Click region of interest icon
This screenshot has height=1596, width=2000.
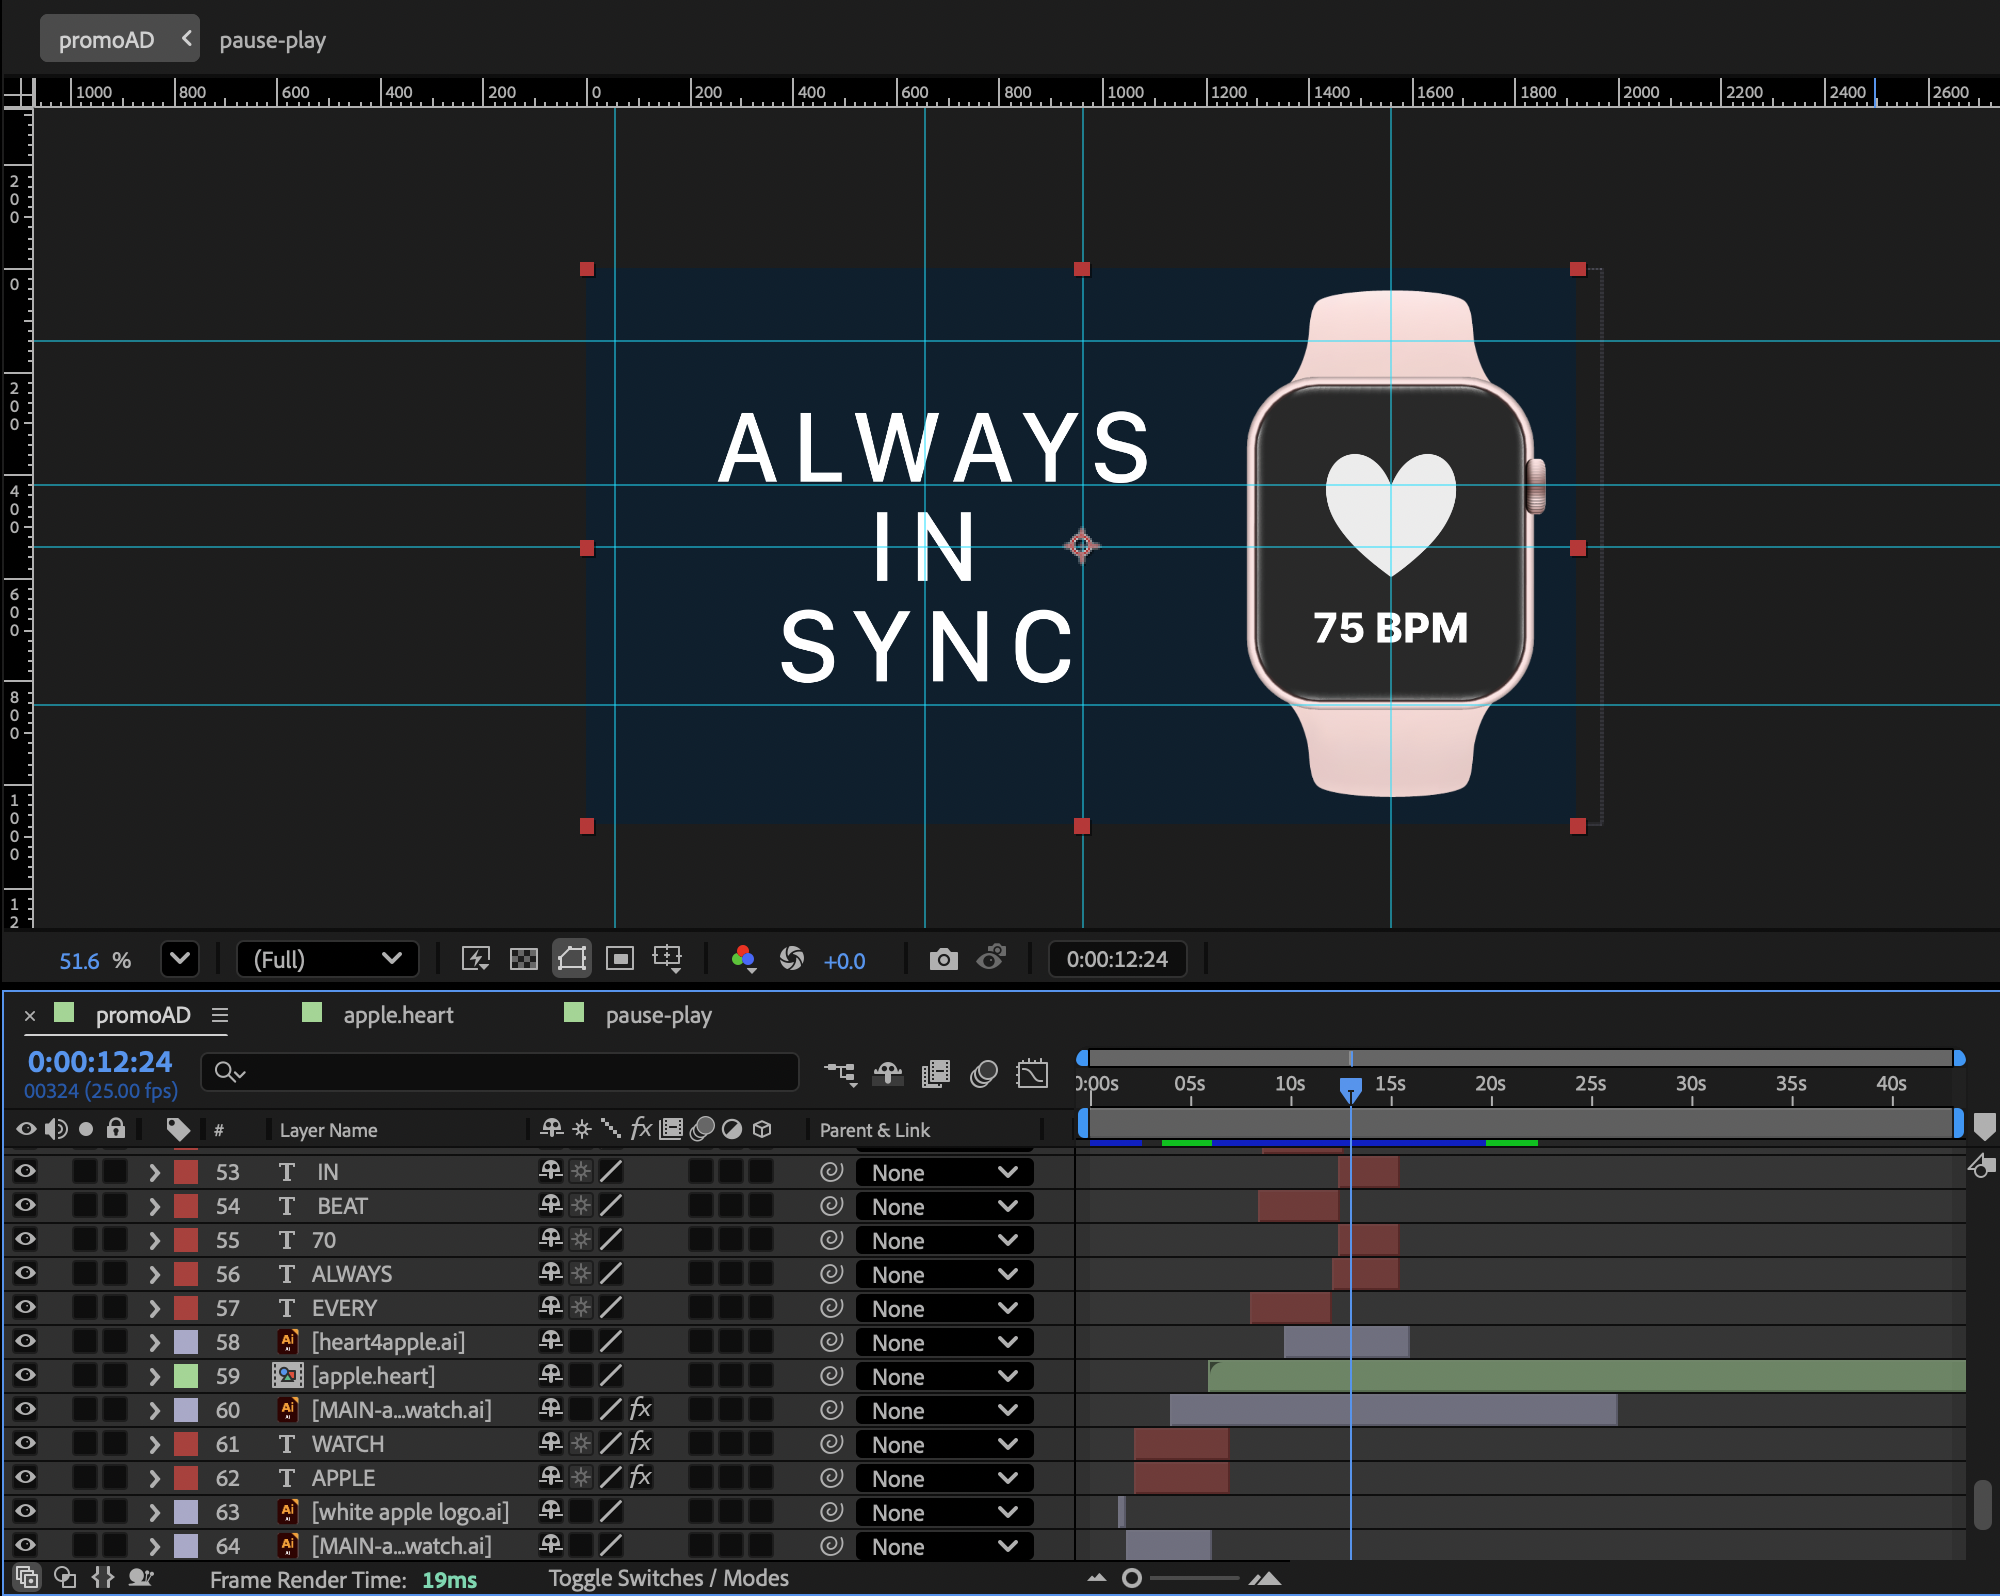620,960
